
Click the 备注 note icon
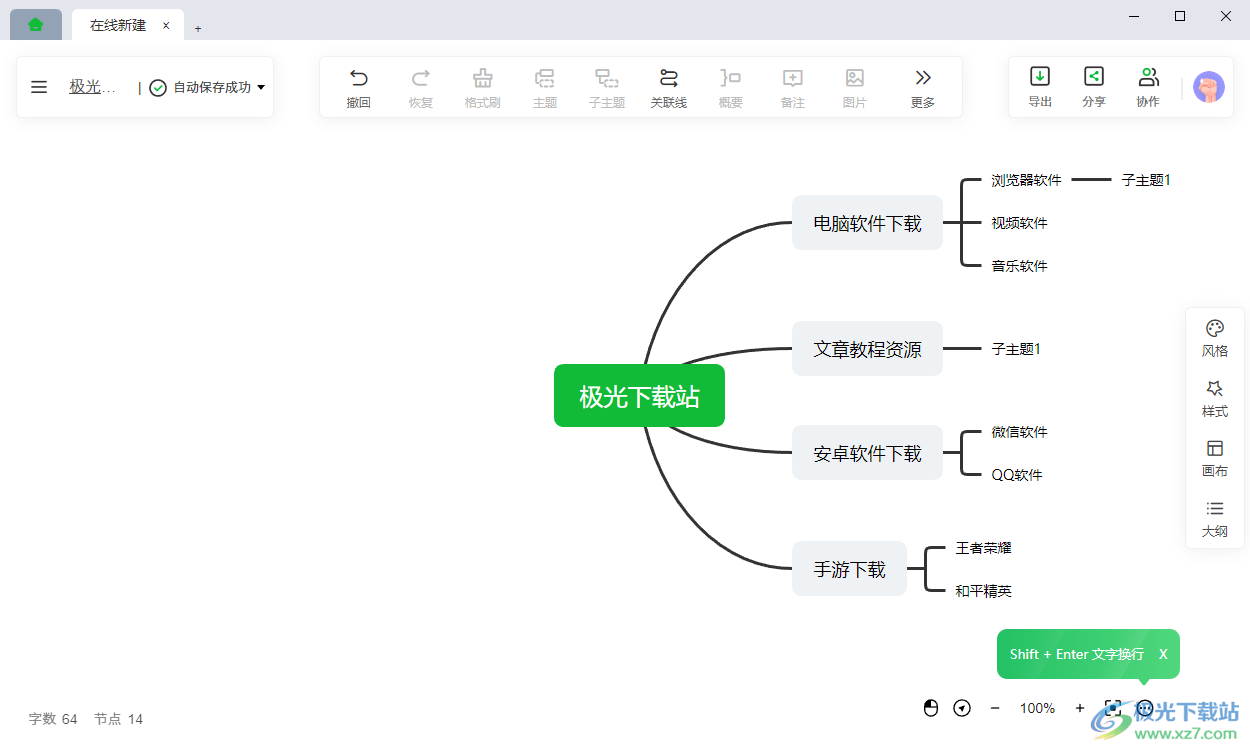(x=793, y=78)
